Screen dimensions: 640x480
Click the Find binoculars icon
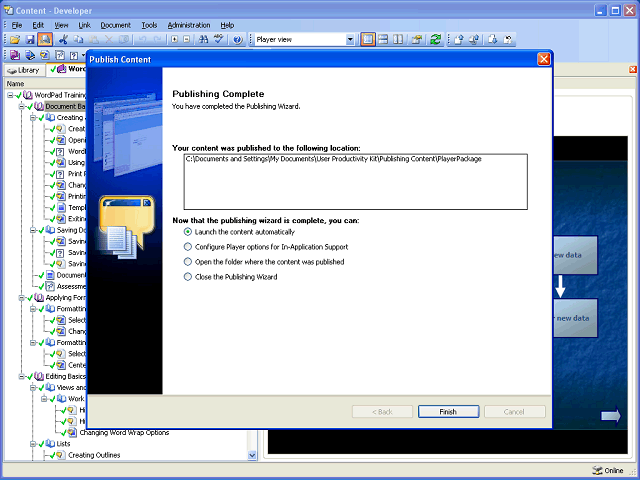coord(203,40)
